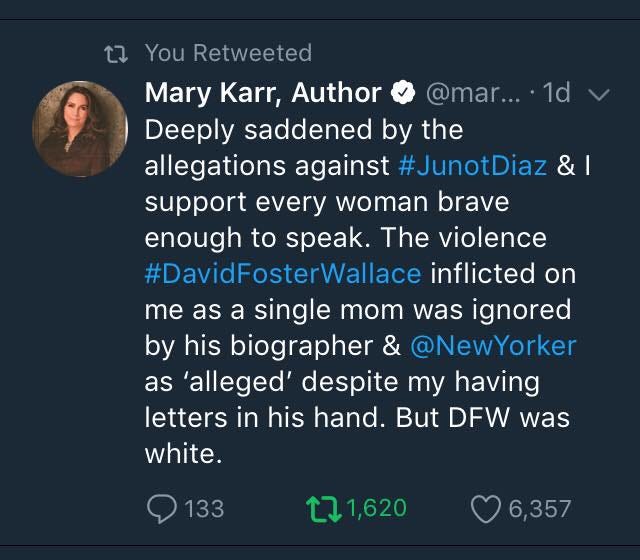Click the reply speech bubble icon
640x560 pixels.
[162, 509]
